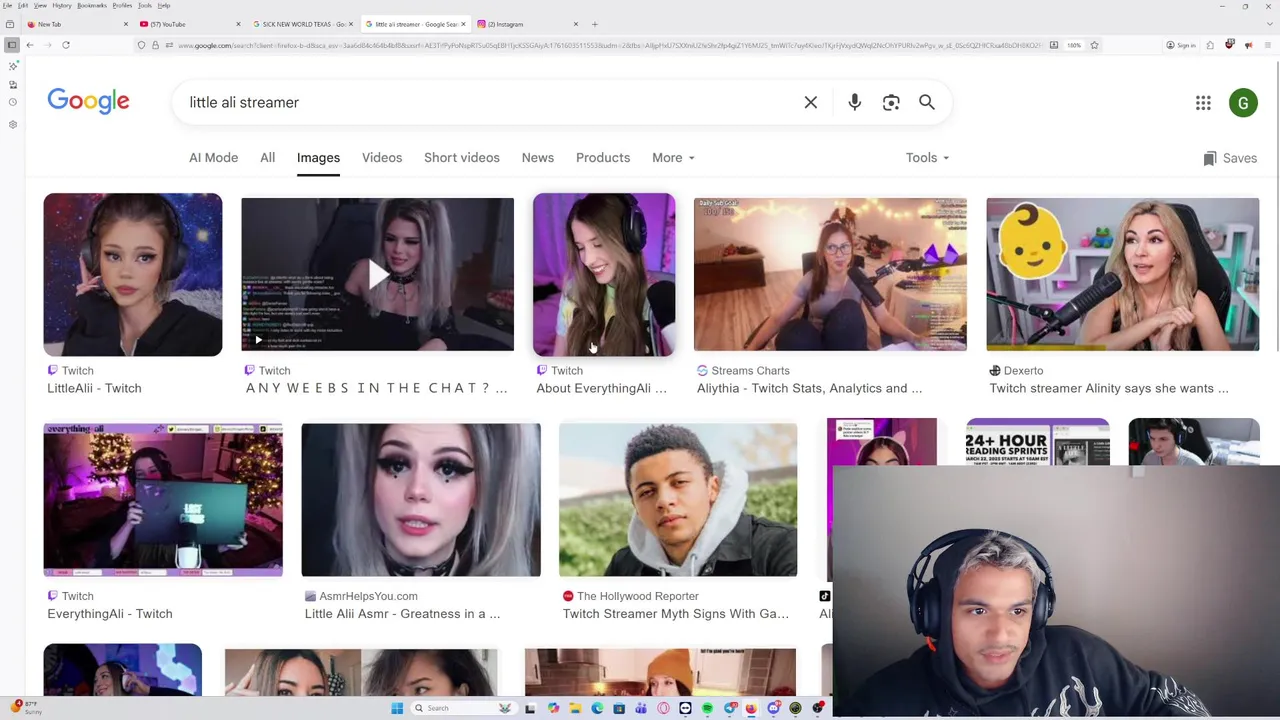The height and width of the screenshot is (720, 1280).
Task: Open the Profiles menu
Action: 122,5
